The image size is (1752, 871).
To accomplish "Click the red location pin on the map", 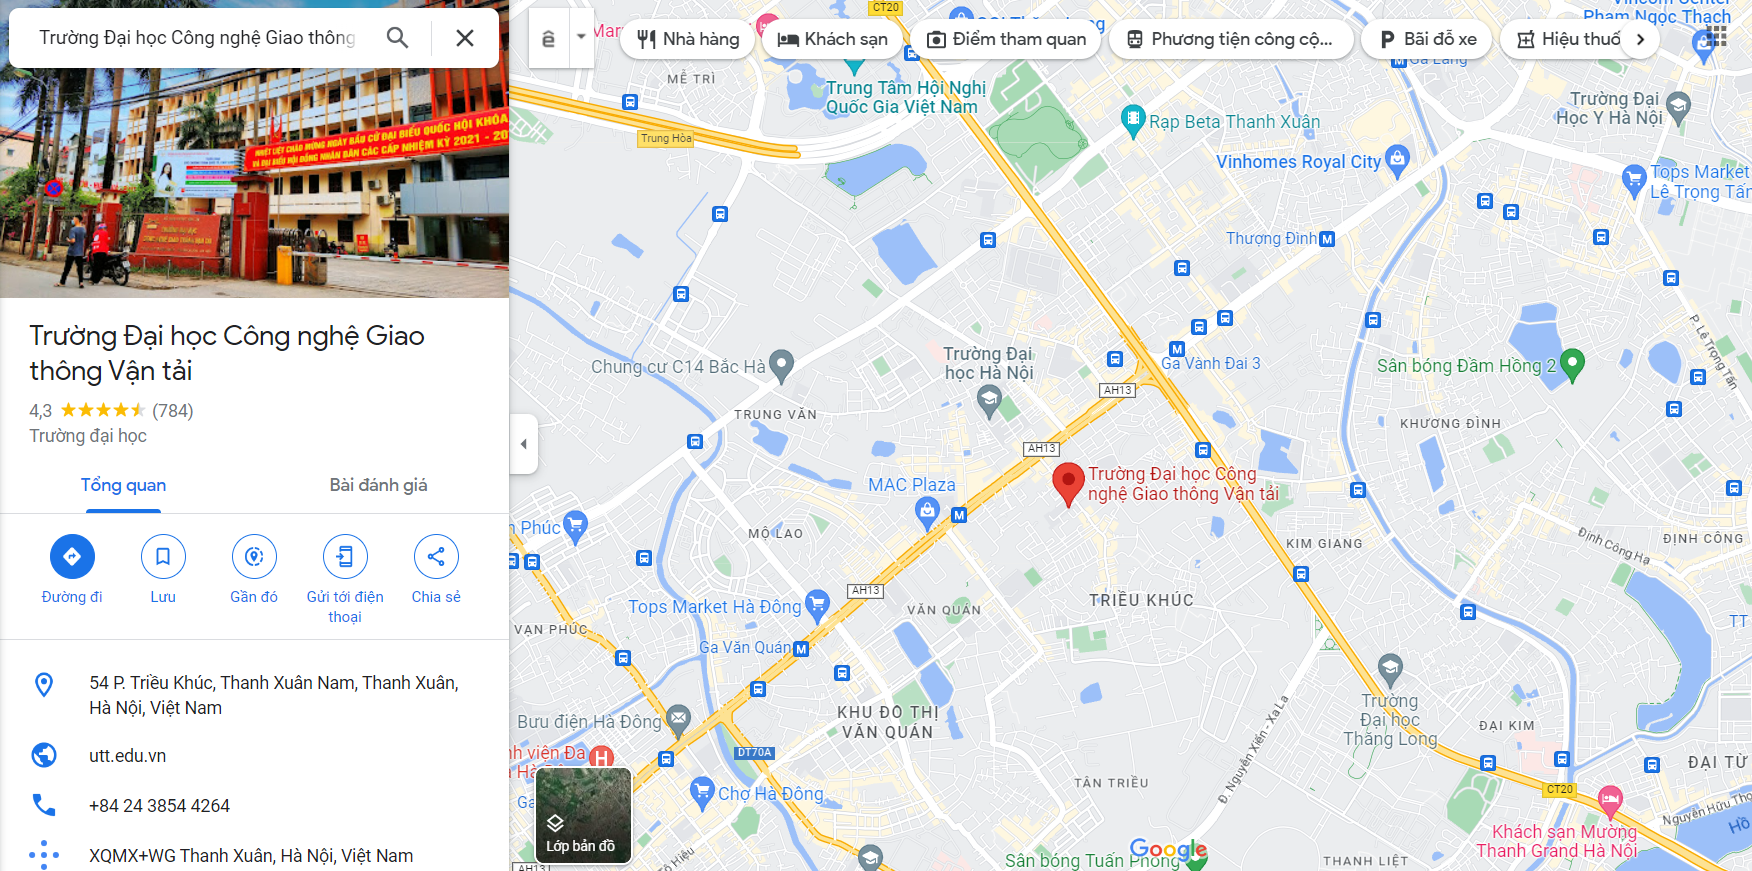I will pos(1068,484).
